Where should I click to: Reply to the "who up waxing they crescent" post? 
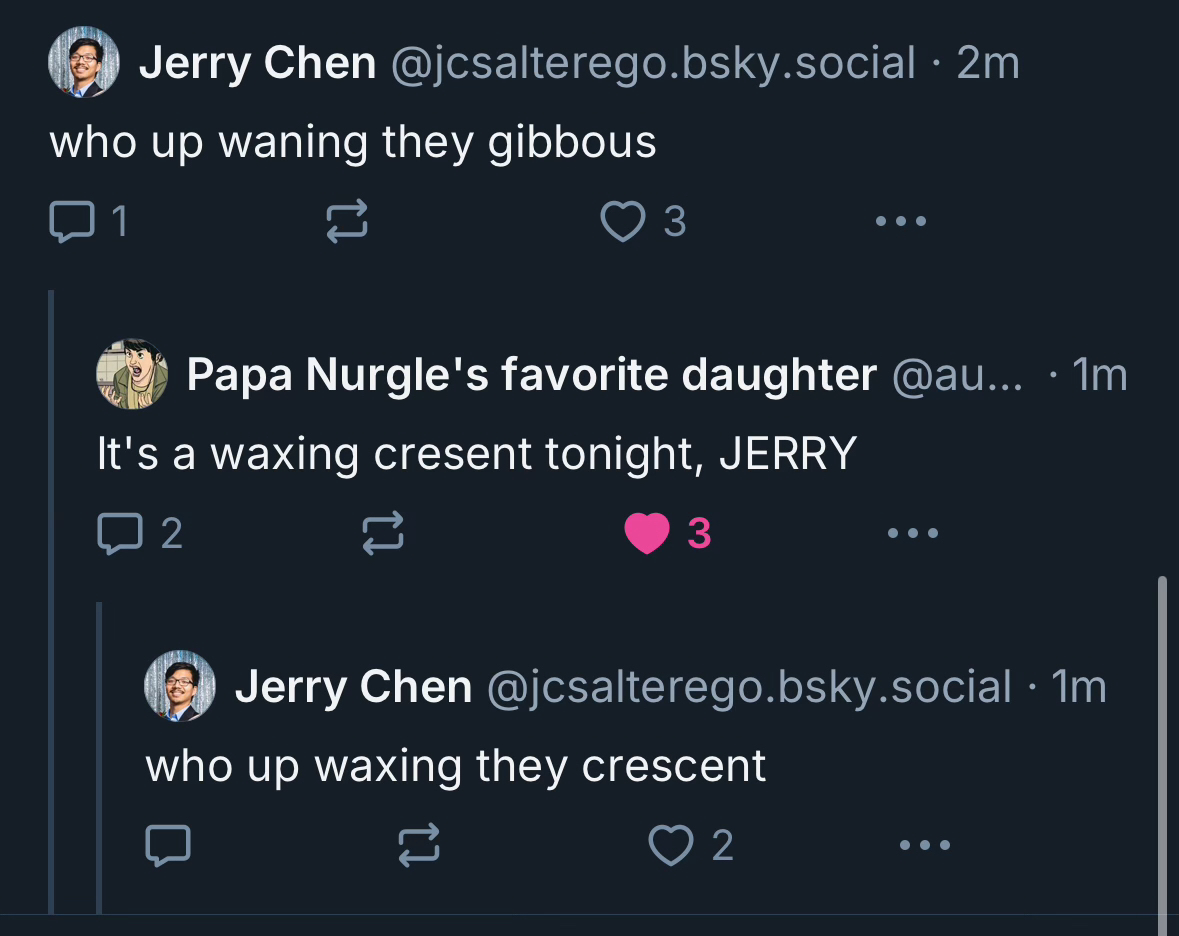167,846
